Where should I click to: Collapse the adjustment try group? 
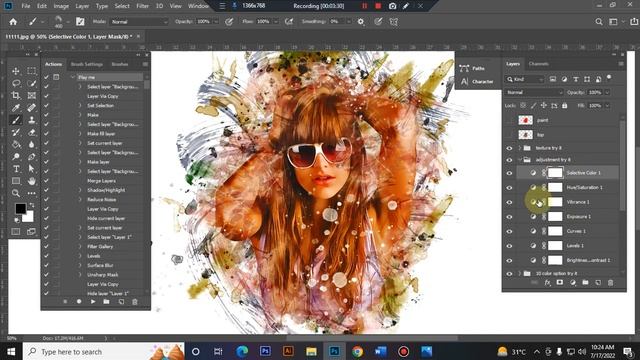pos(520,160)
